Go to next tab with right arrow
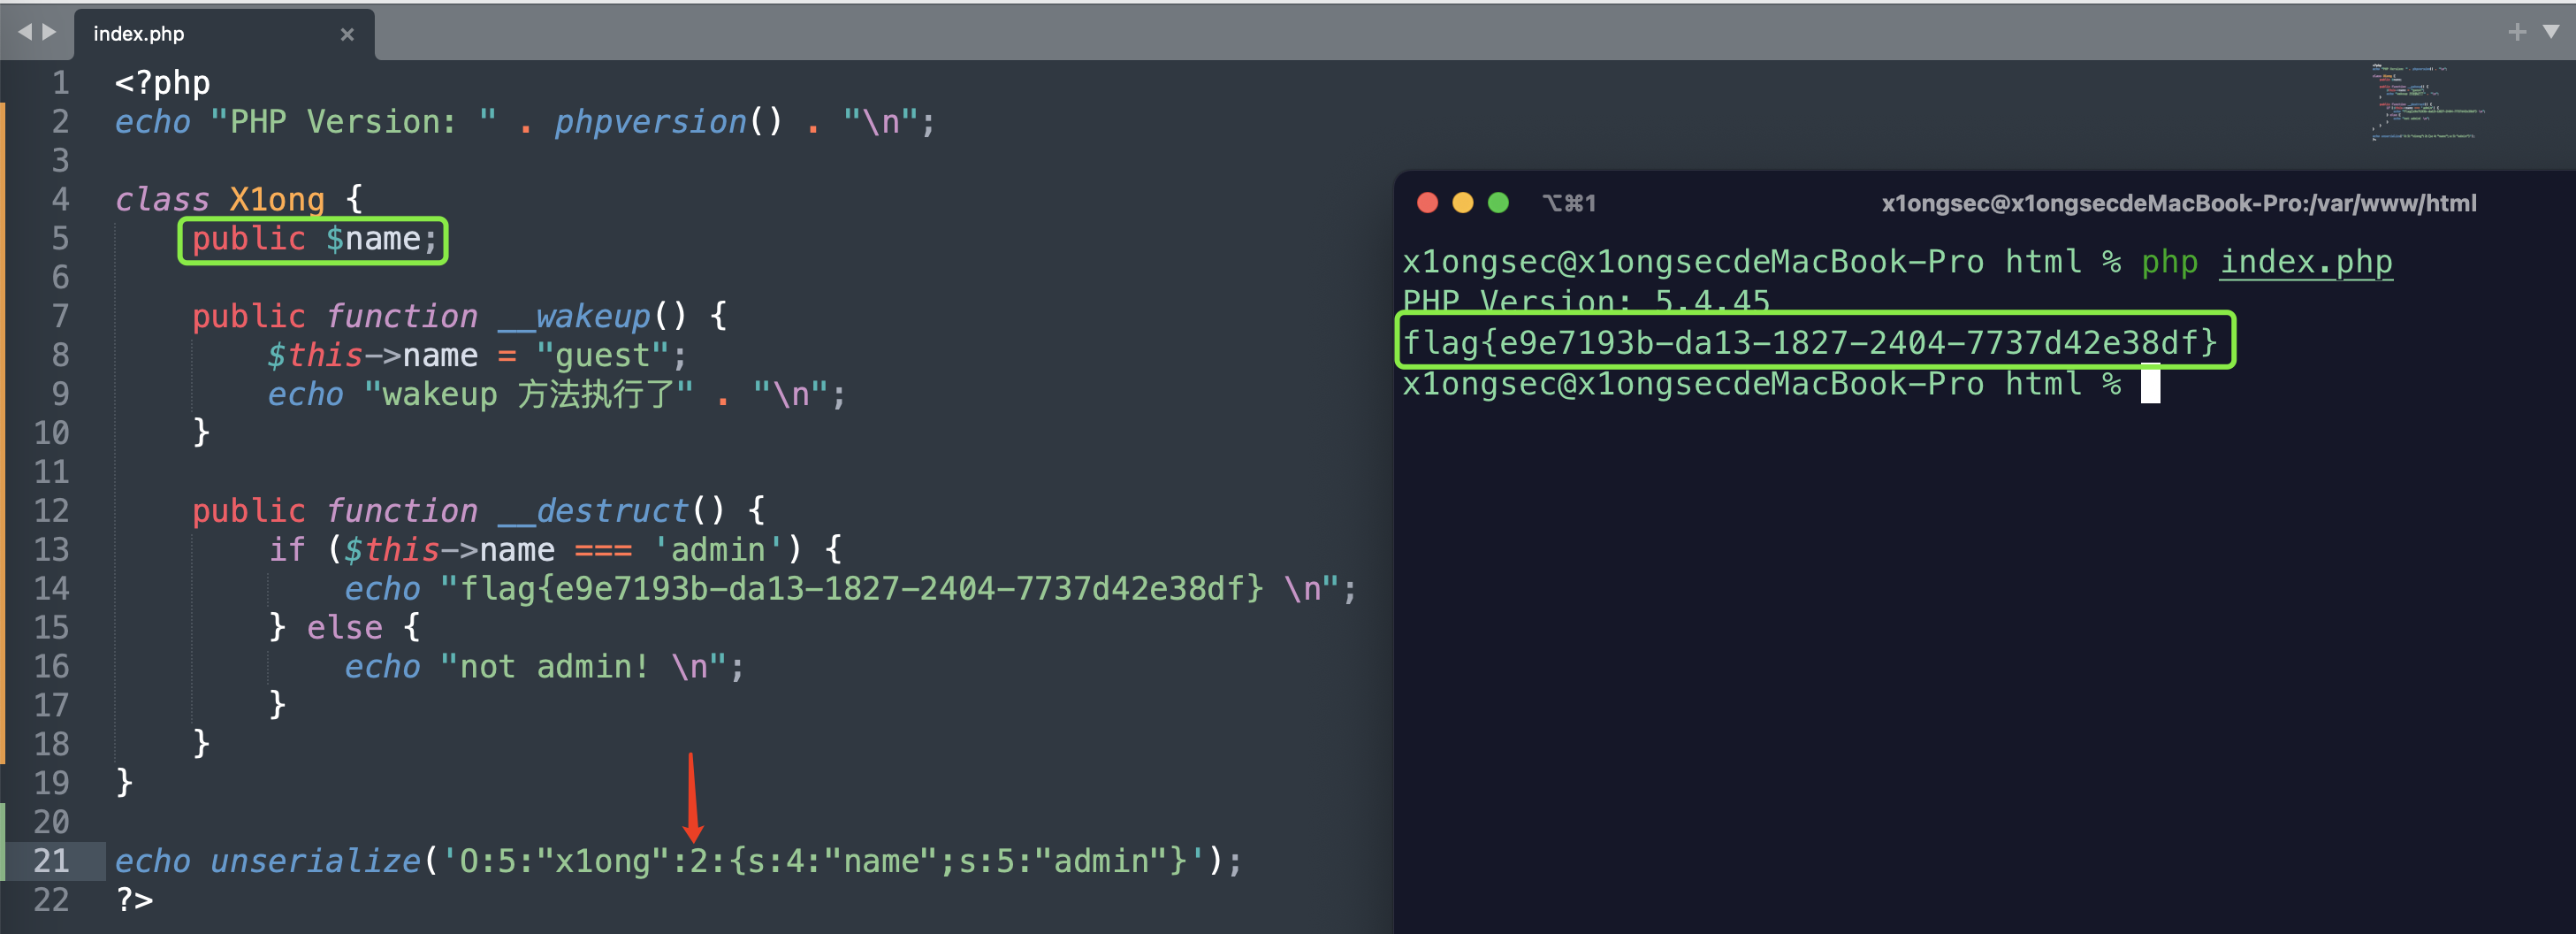2576x934 pixels. coord(49,32)
